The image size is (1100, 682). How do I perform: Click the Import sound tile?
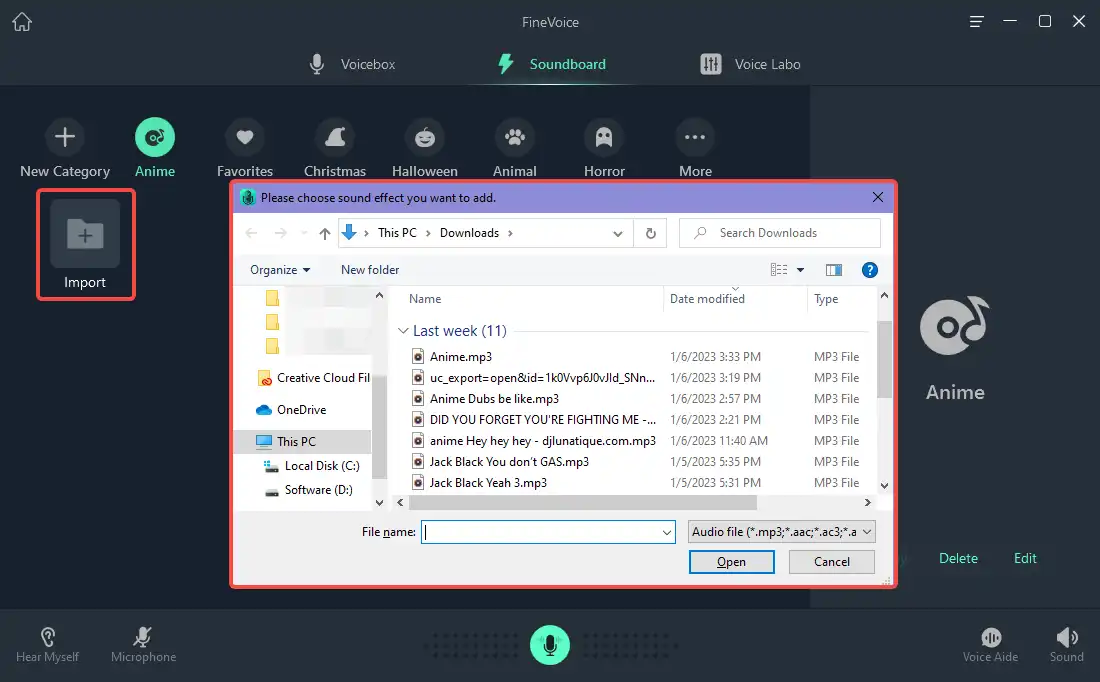coord(85,244)
